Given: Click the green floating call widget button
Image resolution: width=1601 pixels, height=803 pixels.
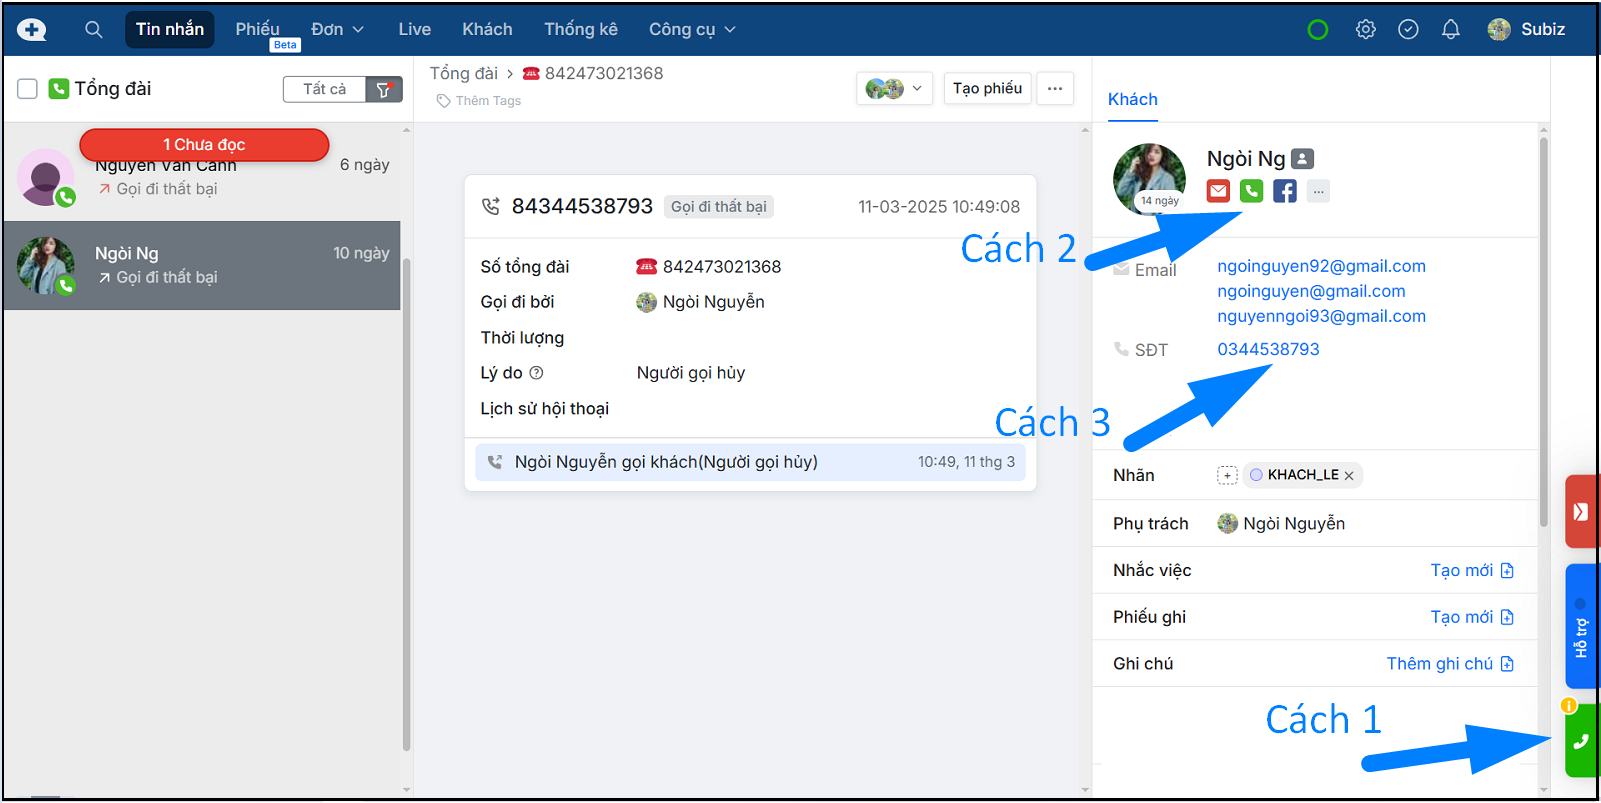Looking at the screenshot, I should click(1580, 742).
